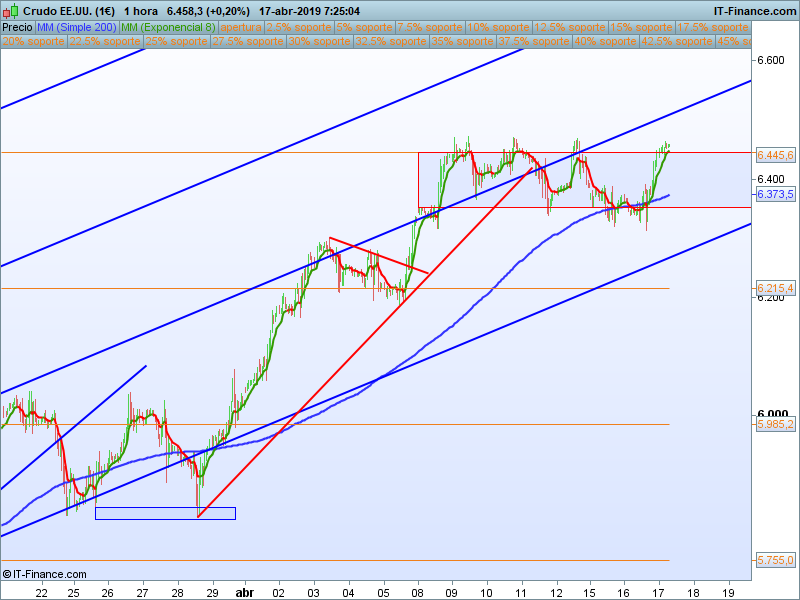Click date 28 on the time axis

[178, 593]
